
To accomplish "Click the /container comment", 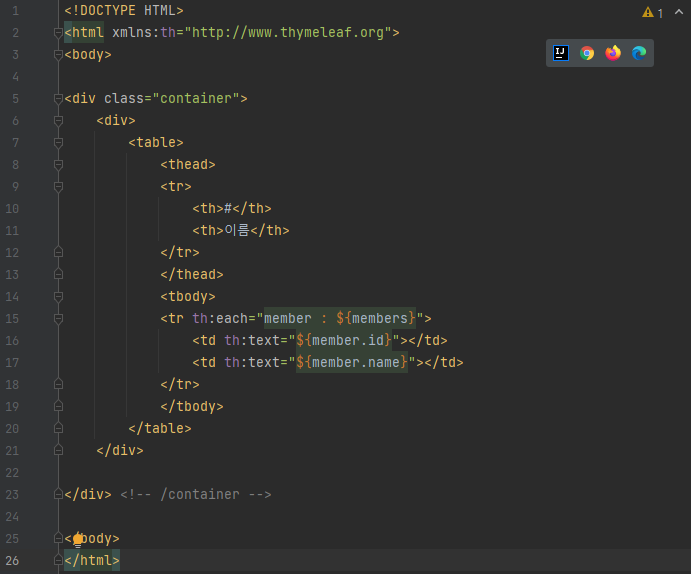I will pos(196,495).
